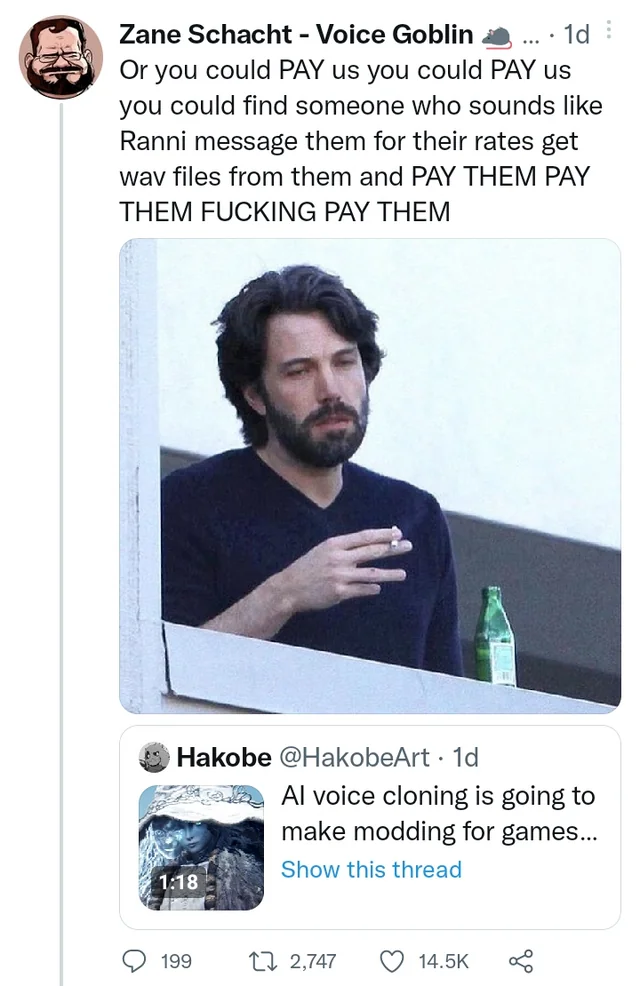Play the Ranni video thumbnail
The image size is (640, 986).
point(201,847)
